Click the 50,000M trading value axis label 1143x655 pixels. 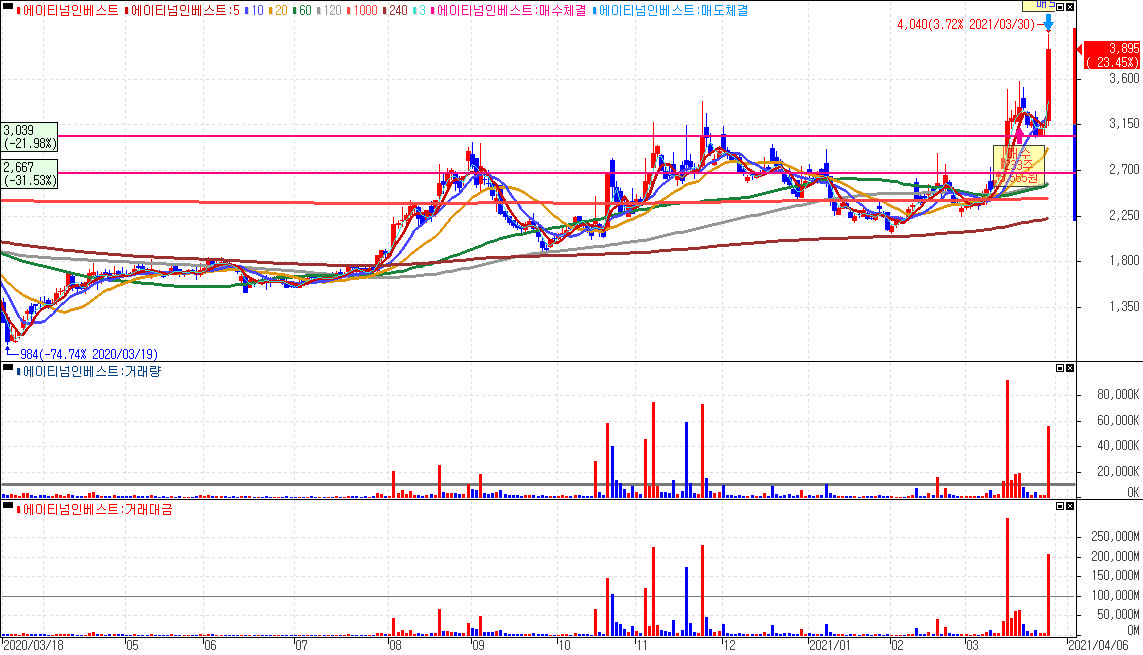pyautogui.click(x=1118, y=615)
